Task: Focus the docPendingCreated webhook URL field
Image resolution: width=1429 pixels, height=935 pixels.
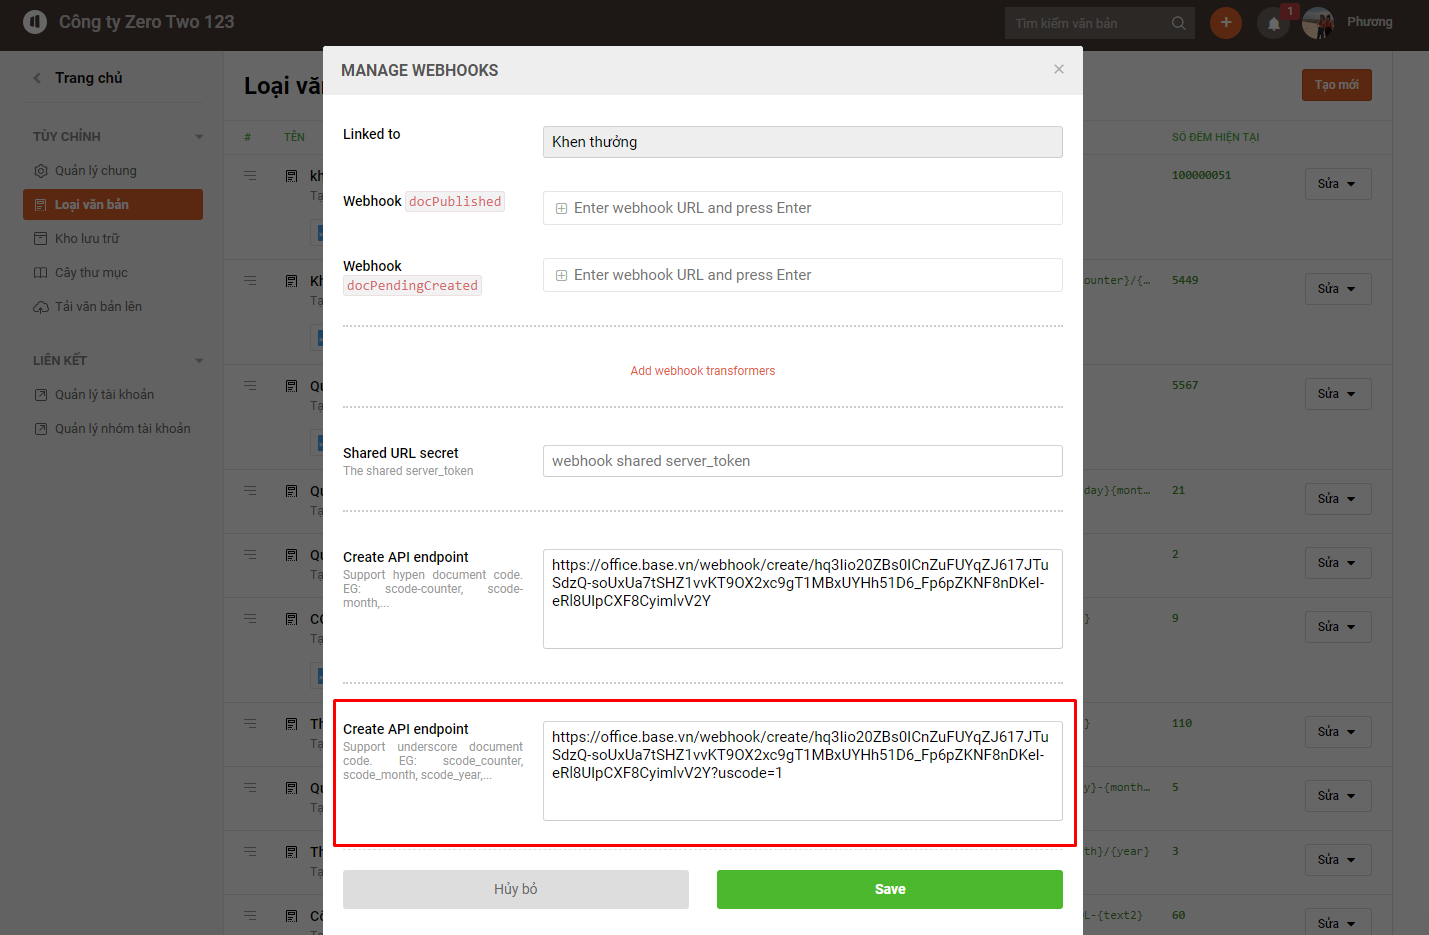Action: (802, 275)
